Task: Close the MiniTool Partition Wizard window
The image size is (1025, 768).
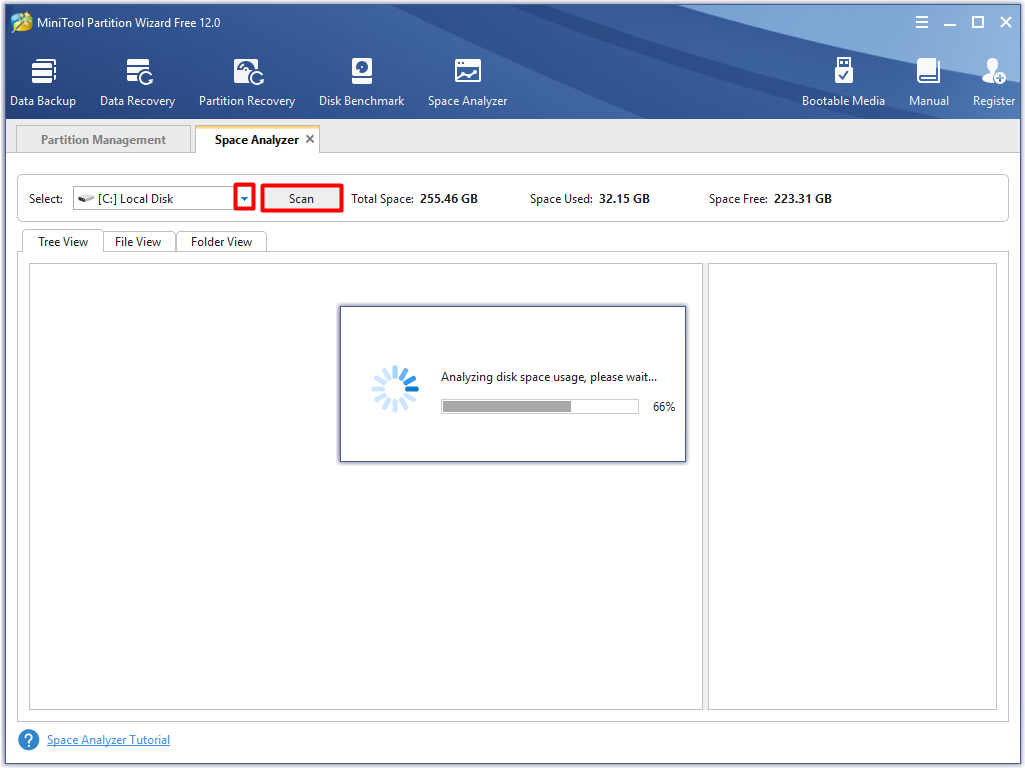Action: coord(1006,22)
